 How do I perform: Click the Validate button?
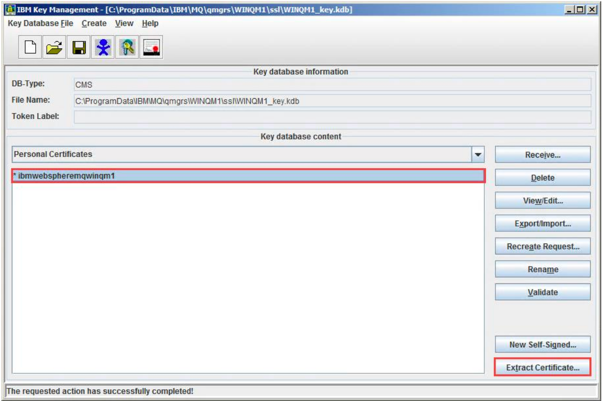pyautogui.click(x=543, y=292)
